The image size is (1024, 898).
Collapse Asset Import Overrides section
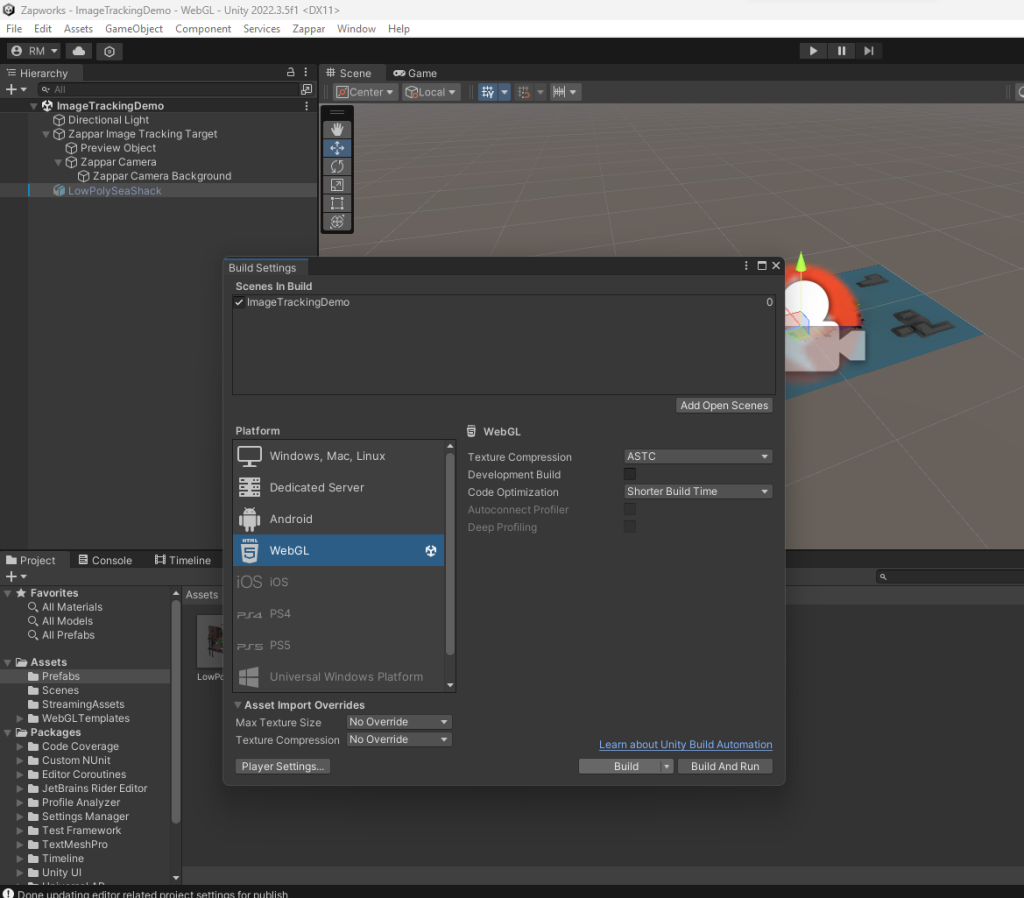[238, 705]
